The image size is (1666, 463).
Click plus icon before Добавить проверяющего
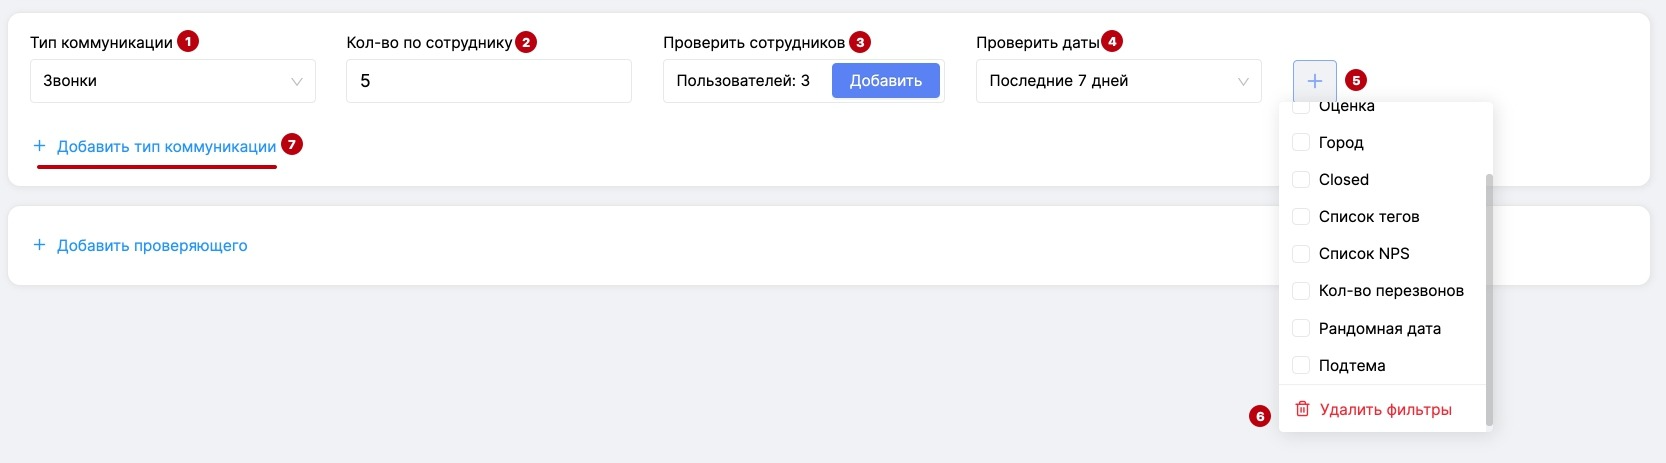(x=40, y=245)
